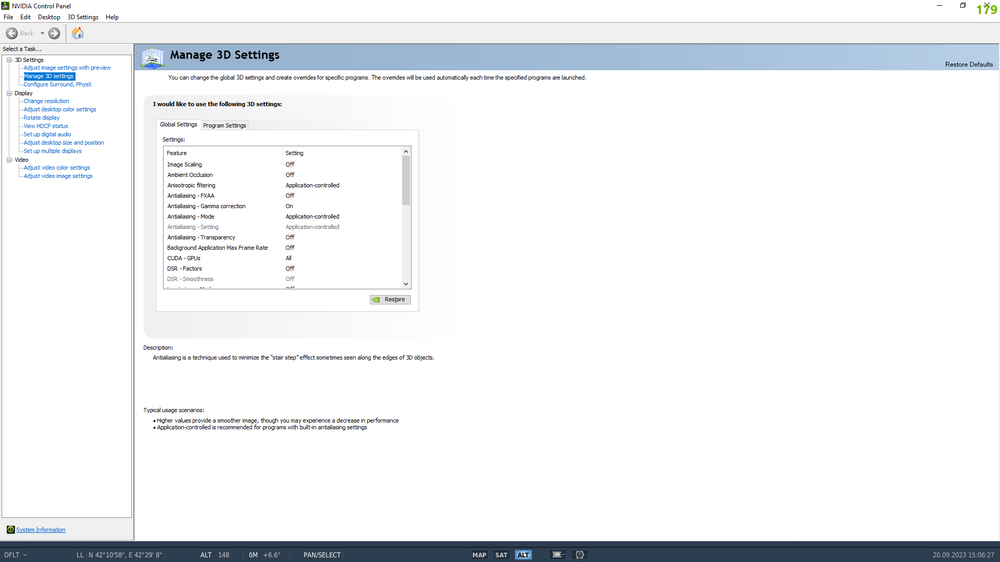Open the 3D Settings menu
Viewport: 1000px width, 562px height.
pyautogui.click(x=83, y=17)
